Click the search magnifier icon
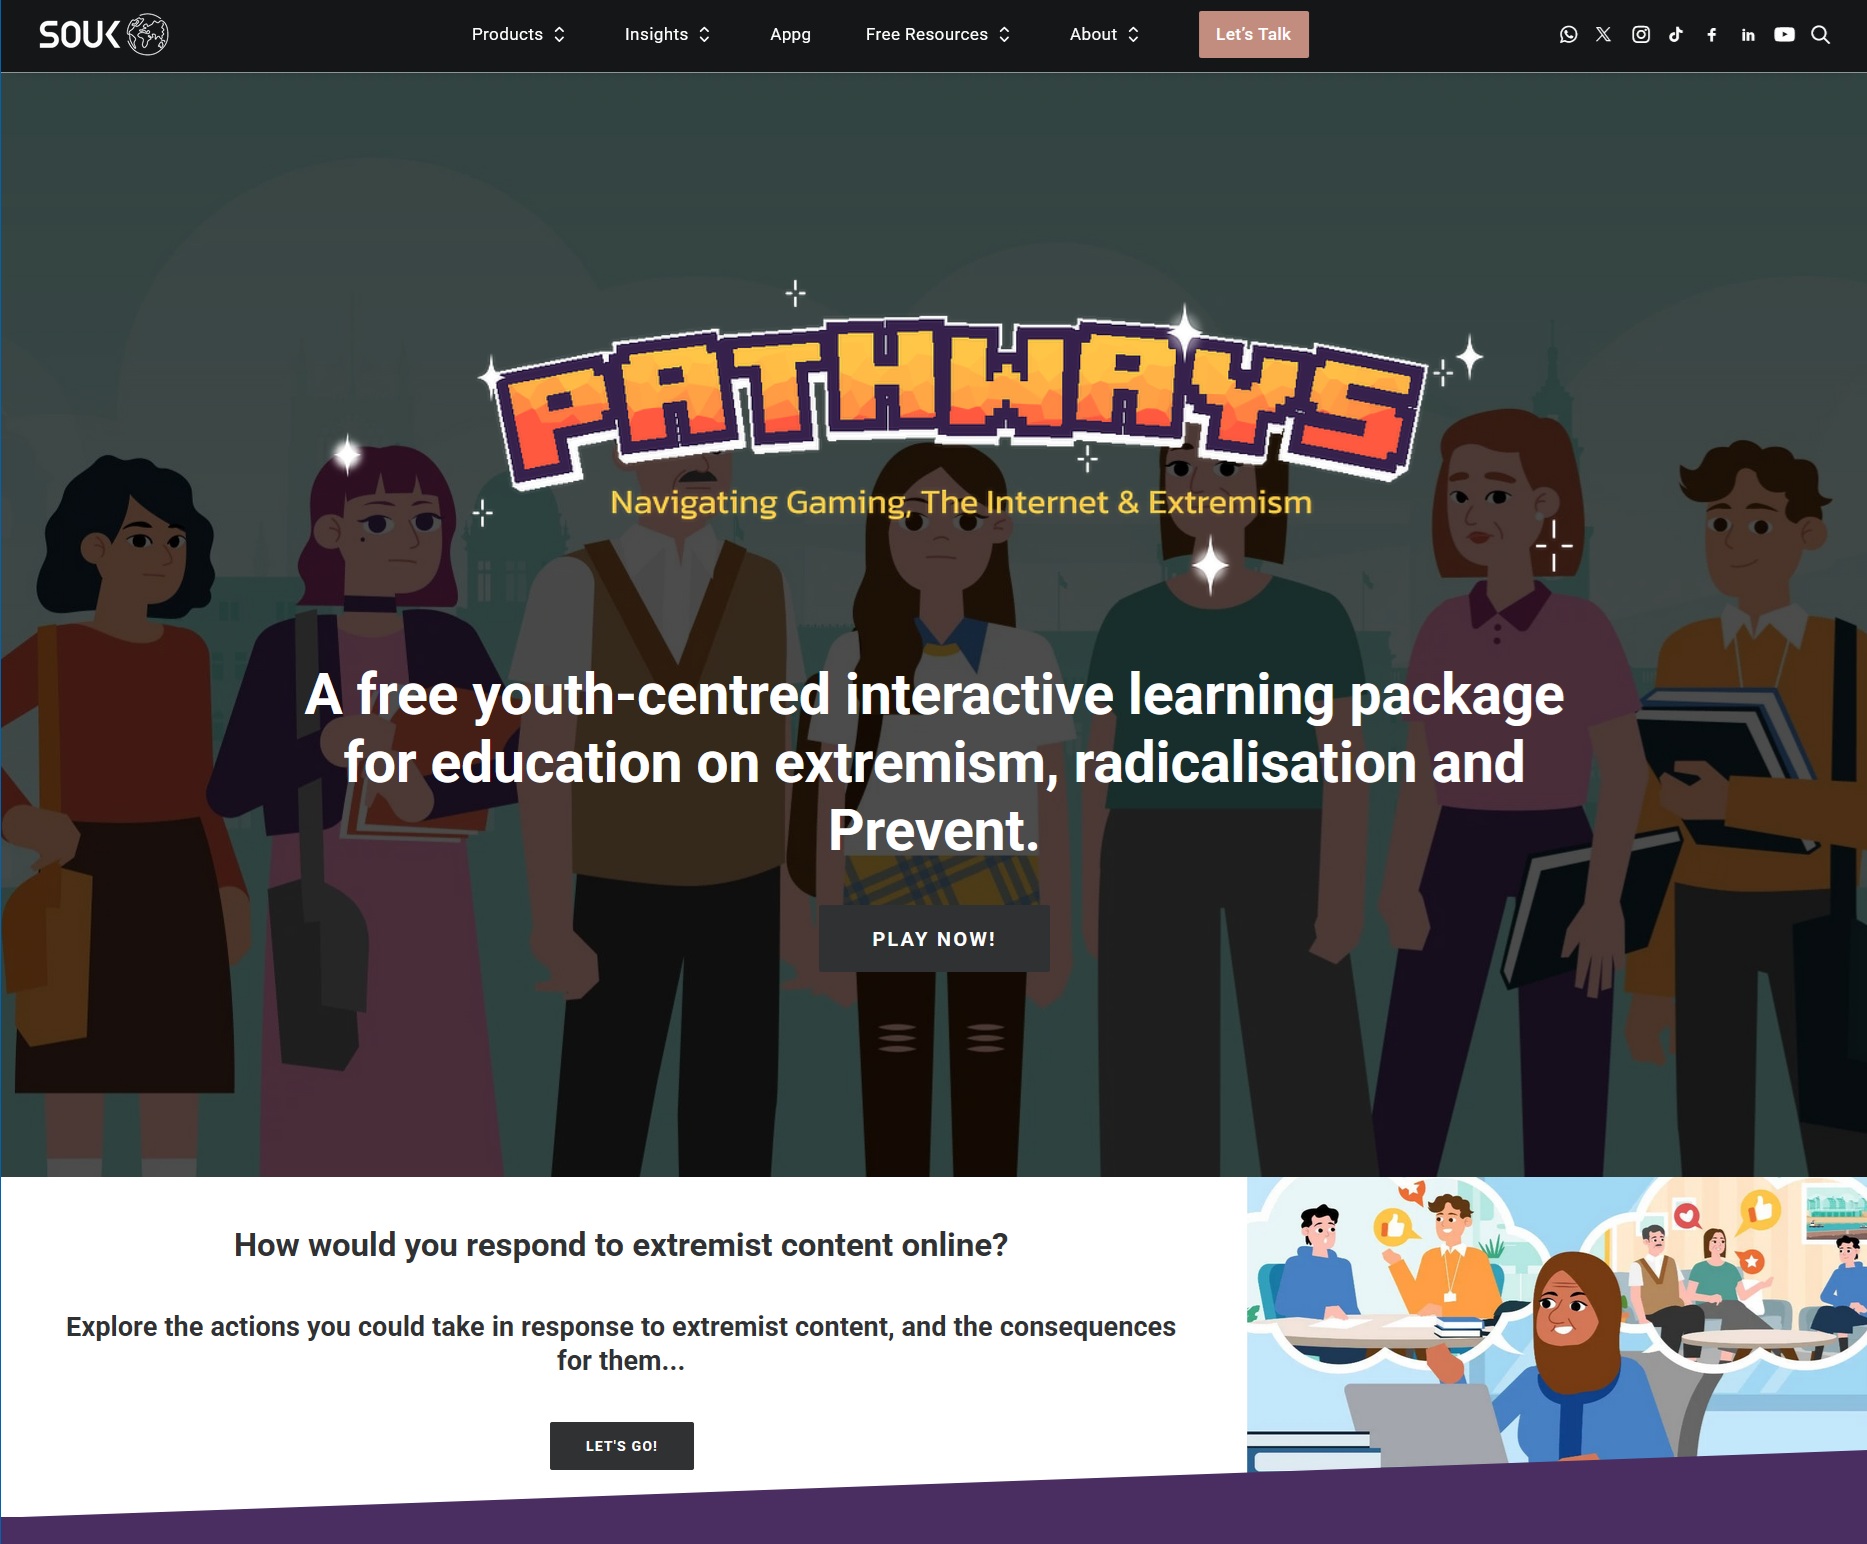Viewport: 1867px width, 1544px height. click(x=1821, y=35)
